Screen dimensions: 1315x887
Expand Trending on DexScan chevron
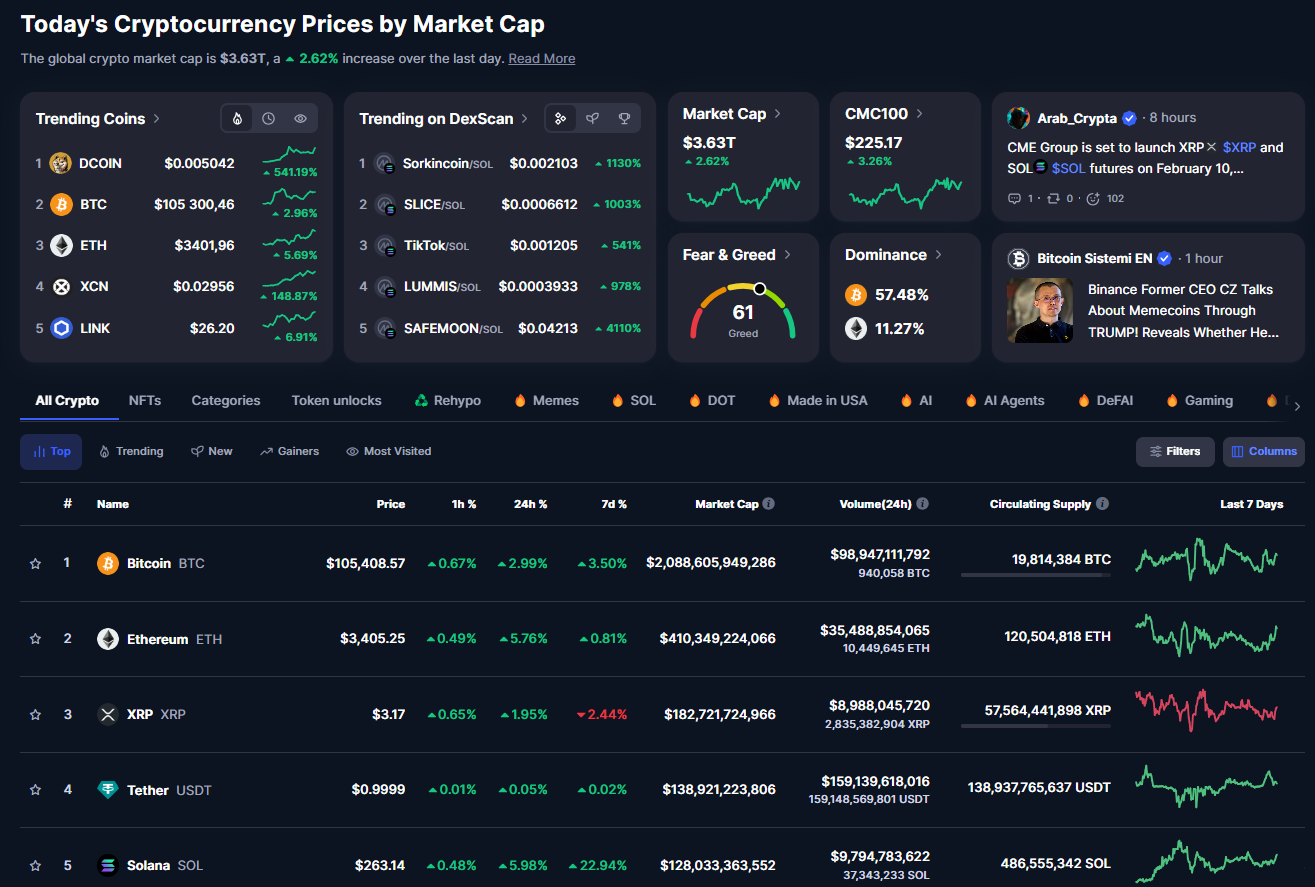point(524,118)
